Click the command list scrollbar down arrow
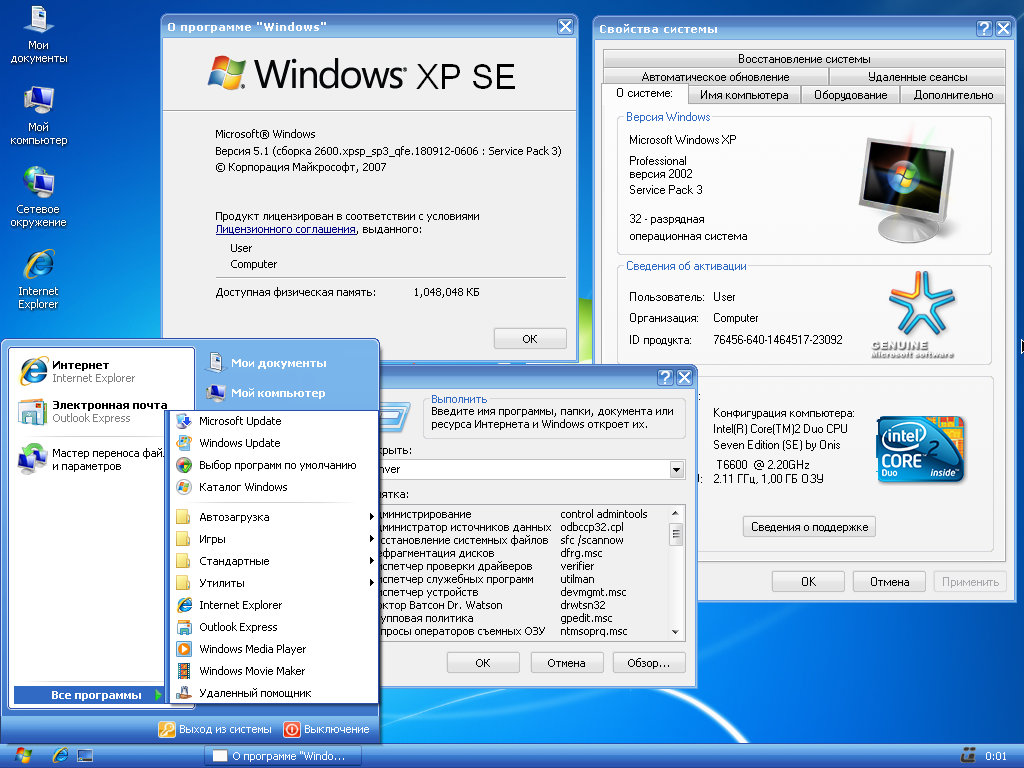 click(676, 632)
